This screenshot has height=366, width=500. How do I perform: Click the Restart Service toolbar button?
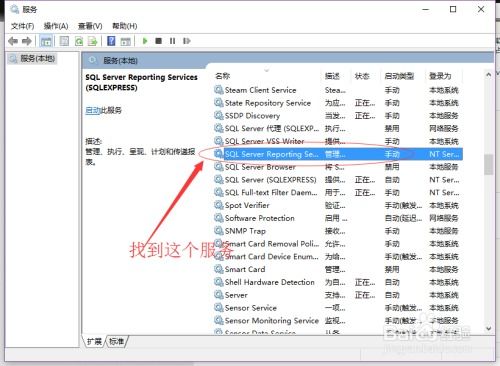tap(186, 41)
